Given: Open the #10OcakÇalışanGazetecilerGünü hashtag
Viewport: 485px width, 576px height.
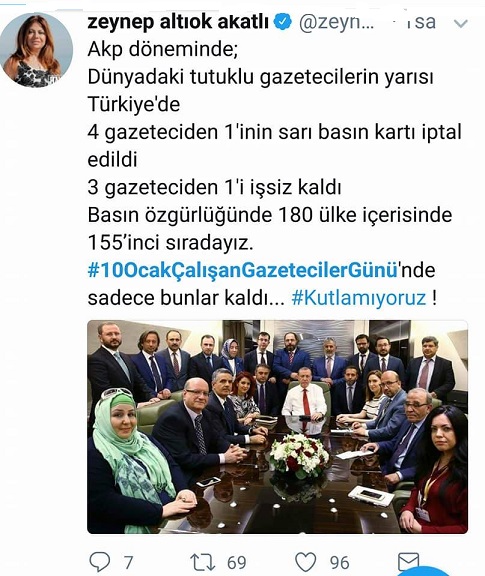Looking at the screenshot, I should (242, 270).
